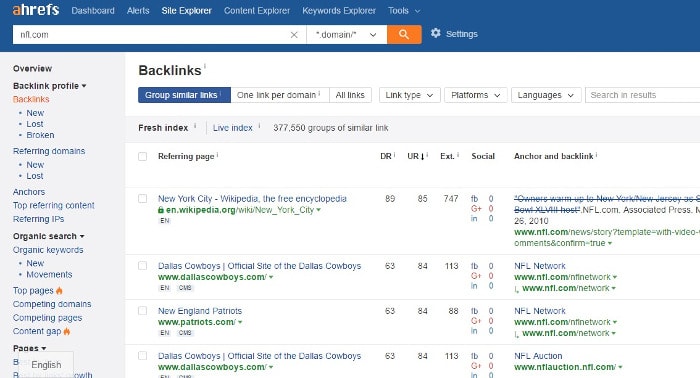The width and height of the screenshot is (700, 378).
Task: Select All links toggle
Action: 350,95
